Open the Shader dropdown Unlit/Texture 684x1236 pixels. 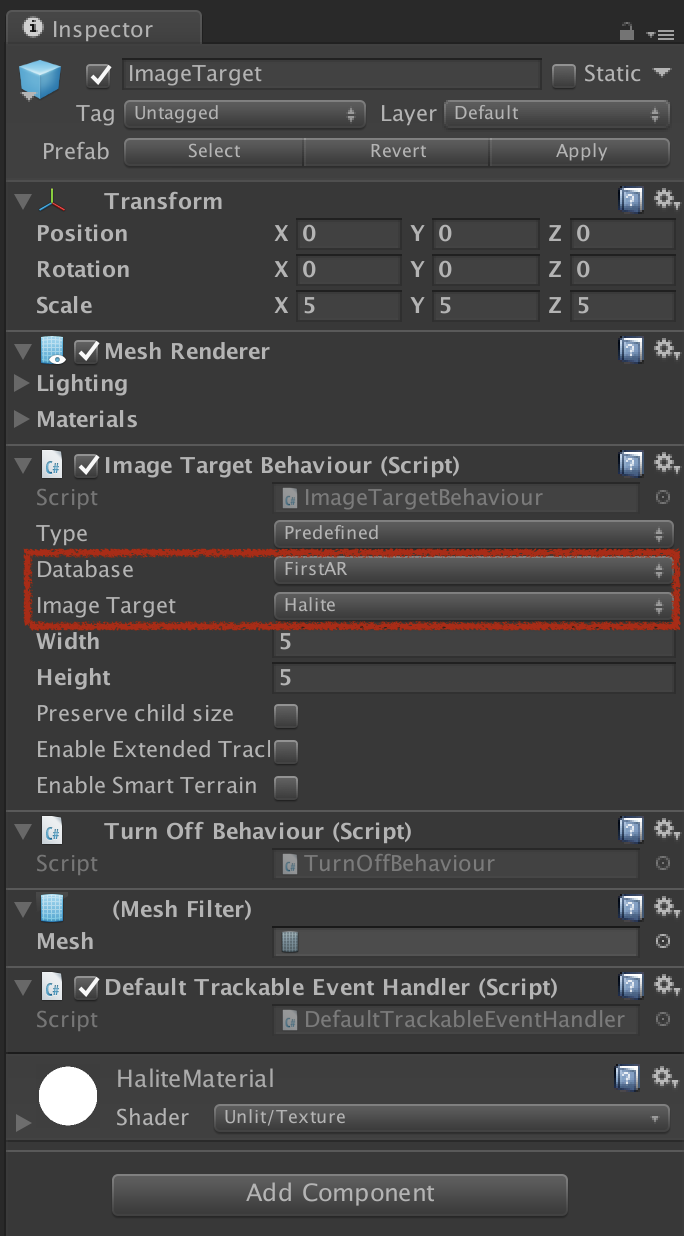tap(441, 1118)
